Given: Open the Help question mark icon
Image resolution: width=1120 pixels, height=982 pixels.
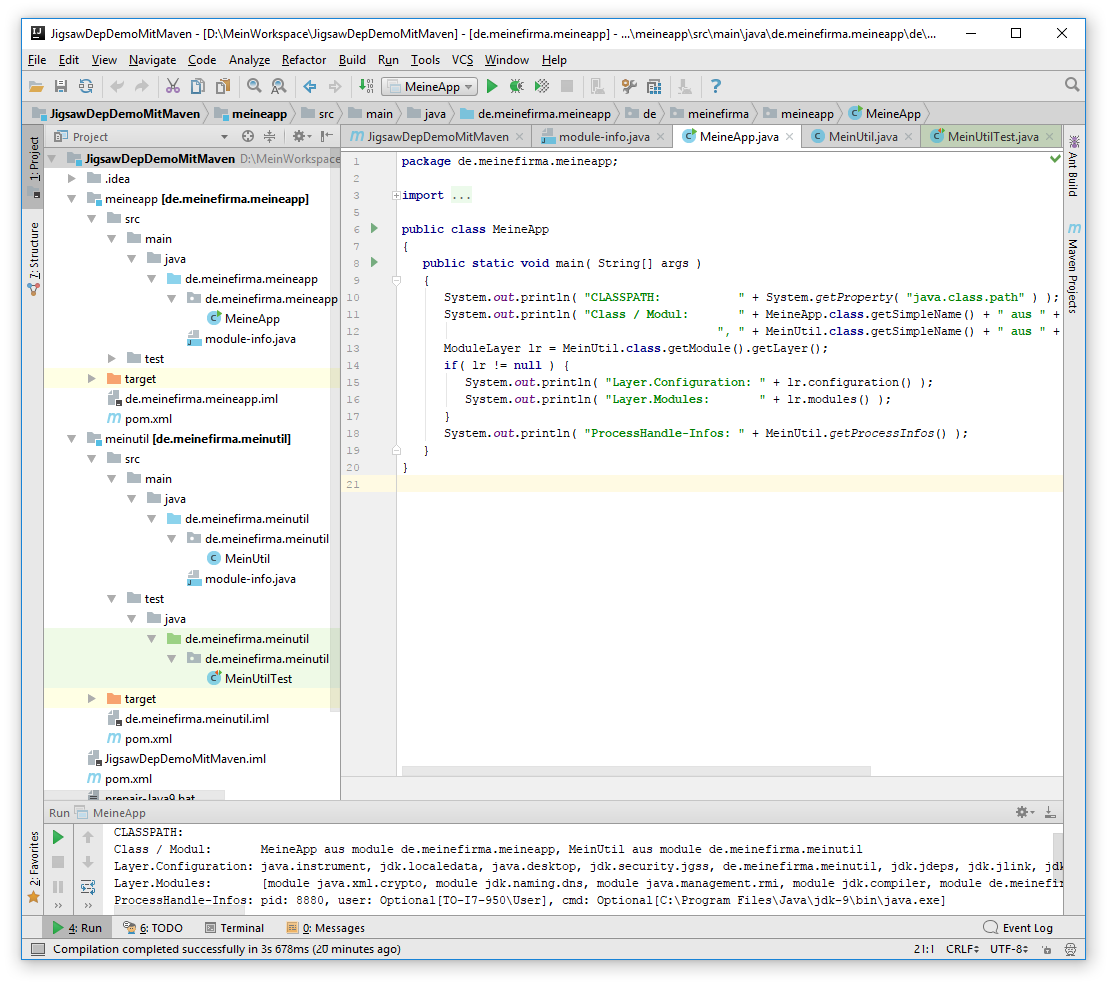Looking at the screenshot, I should (x=716, y=86).
